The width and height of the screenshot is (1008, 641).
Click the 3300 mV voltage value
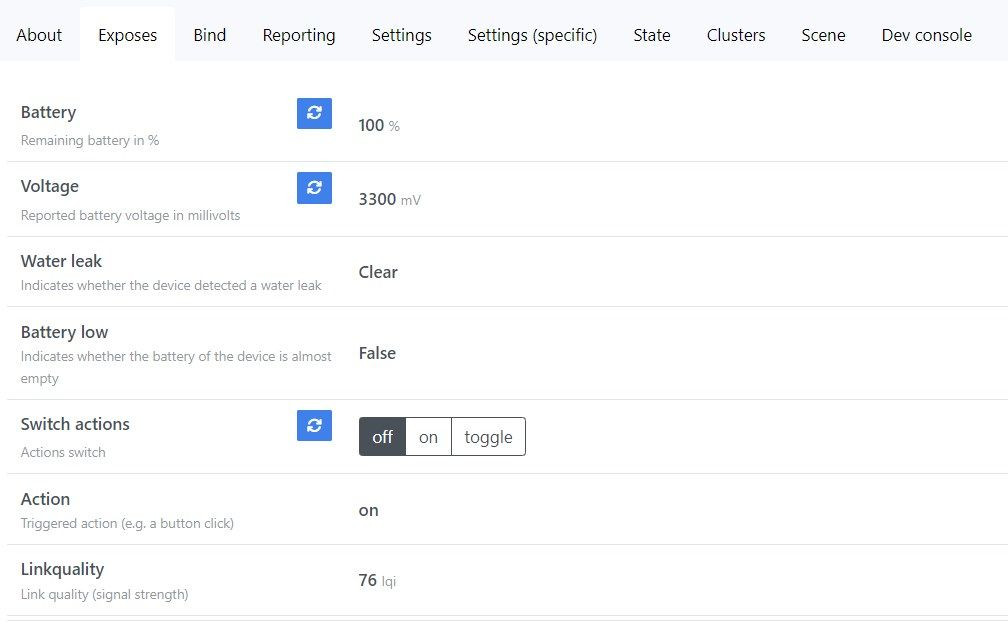pyautogui.click(x=378, y=199)
